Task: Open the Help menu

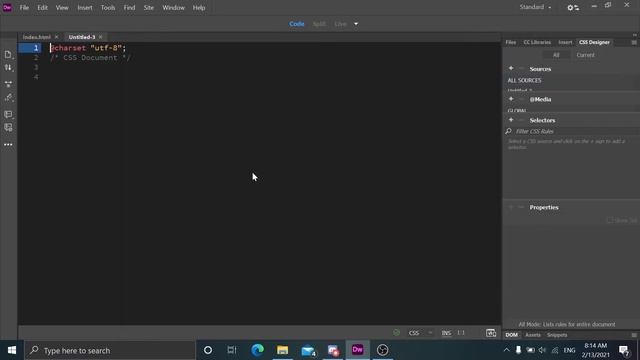Action: click(x=199, y=8)
